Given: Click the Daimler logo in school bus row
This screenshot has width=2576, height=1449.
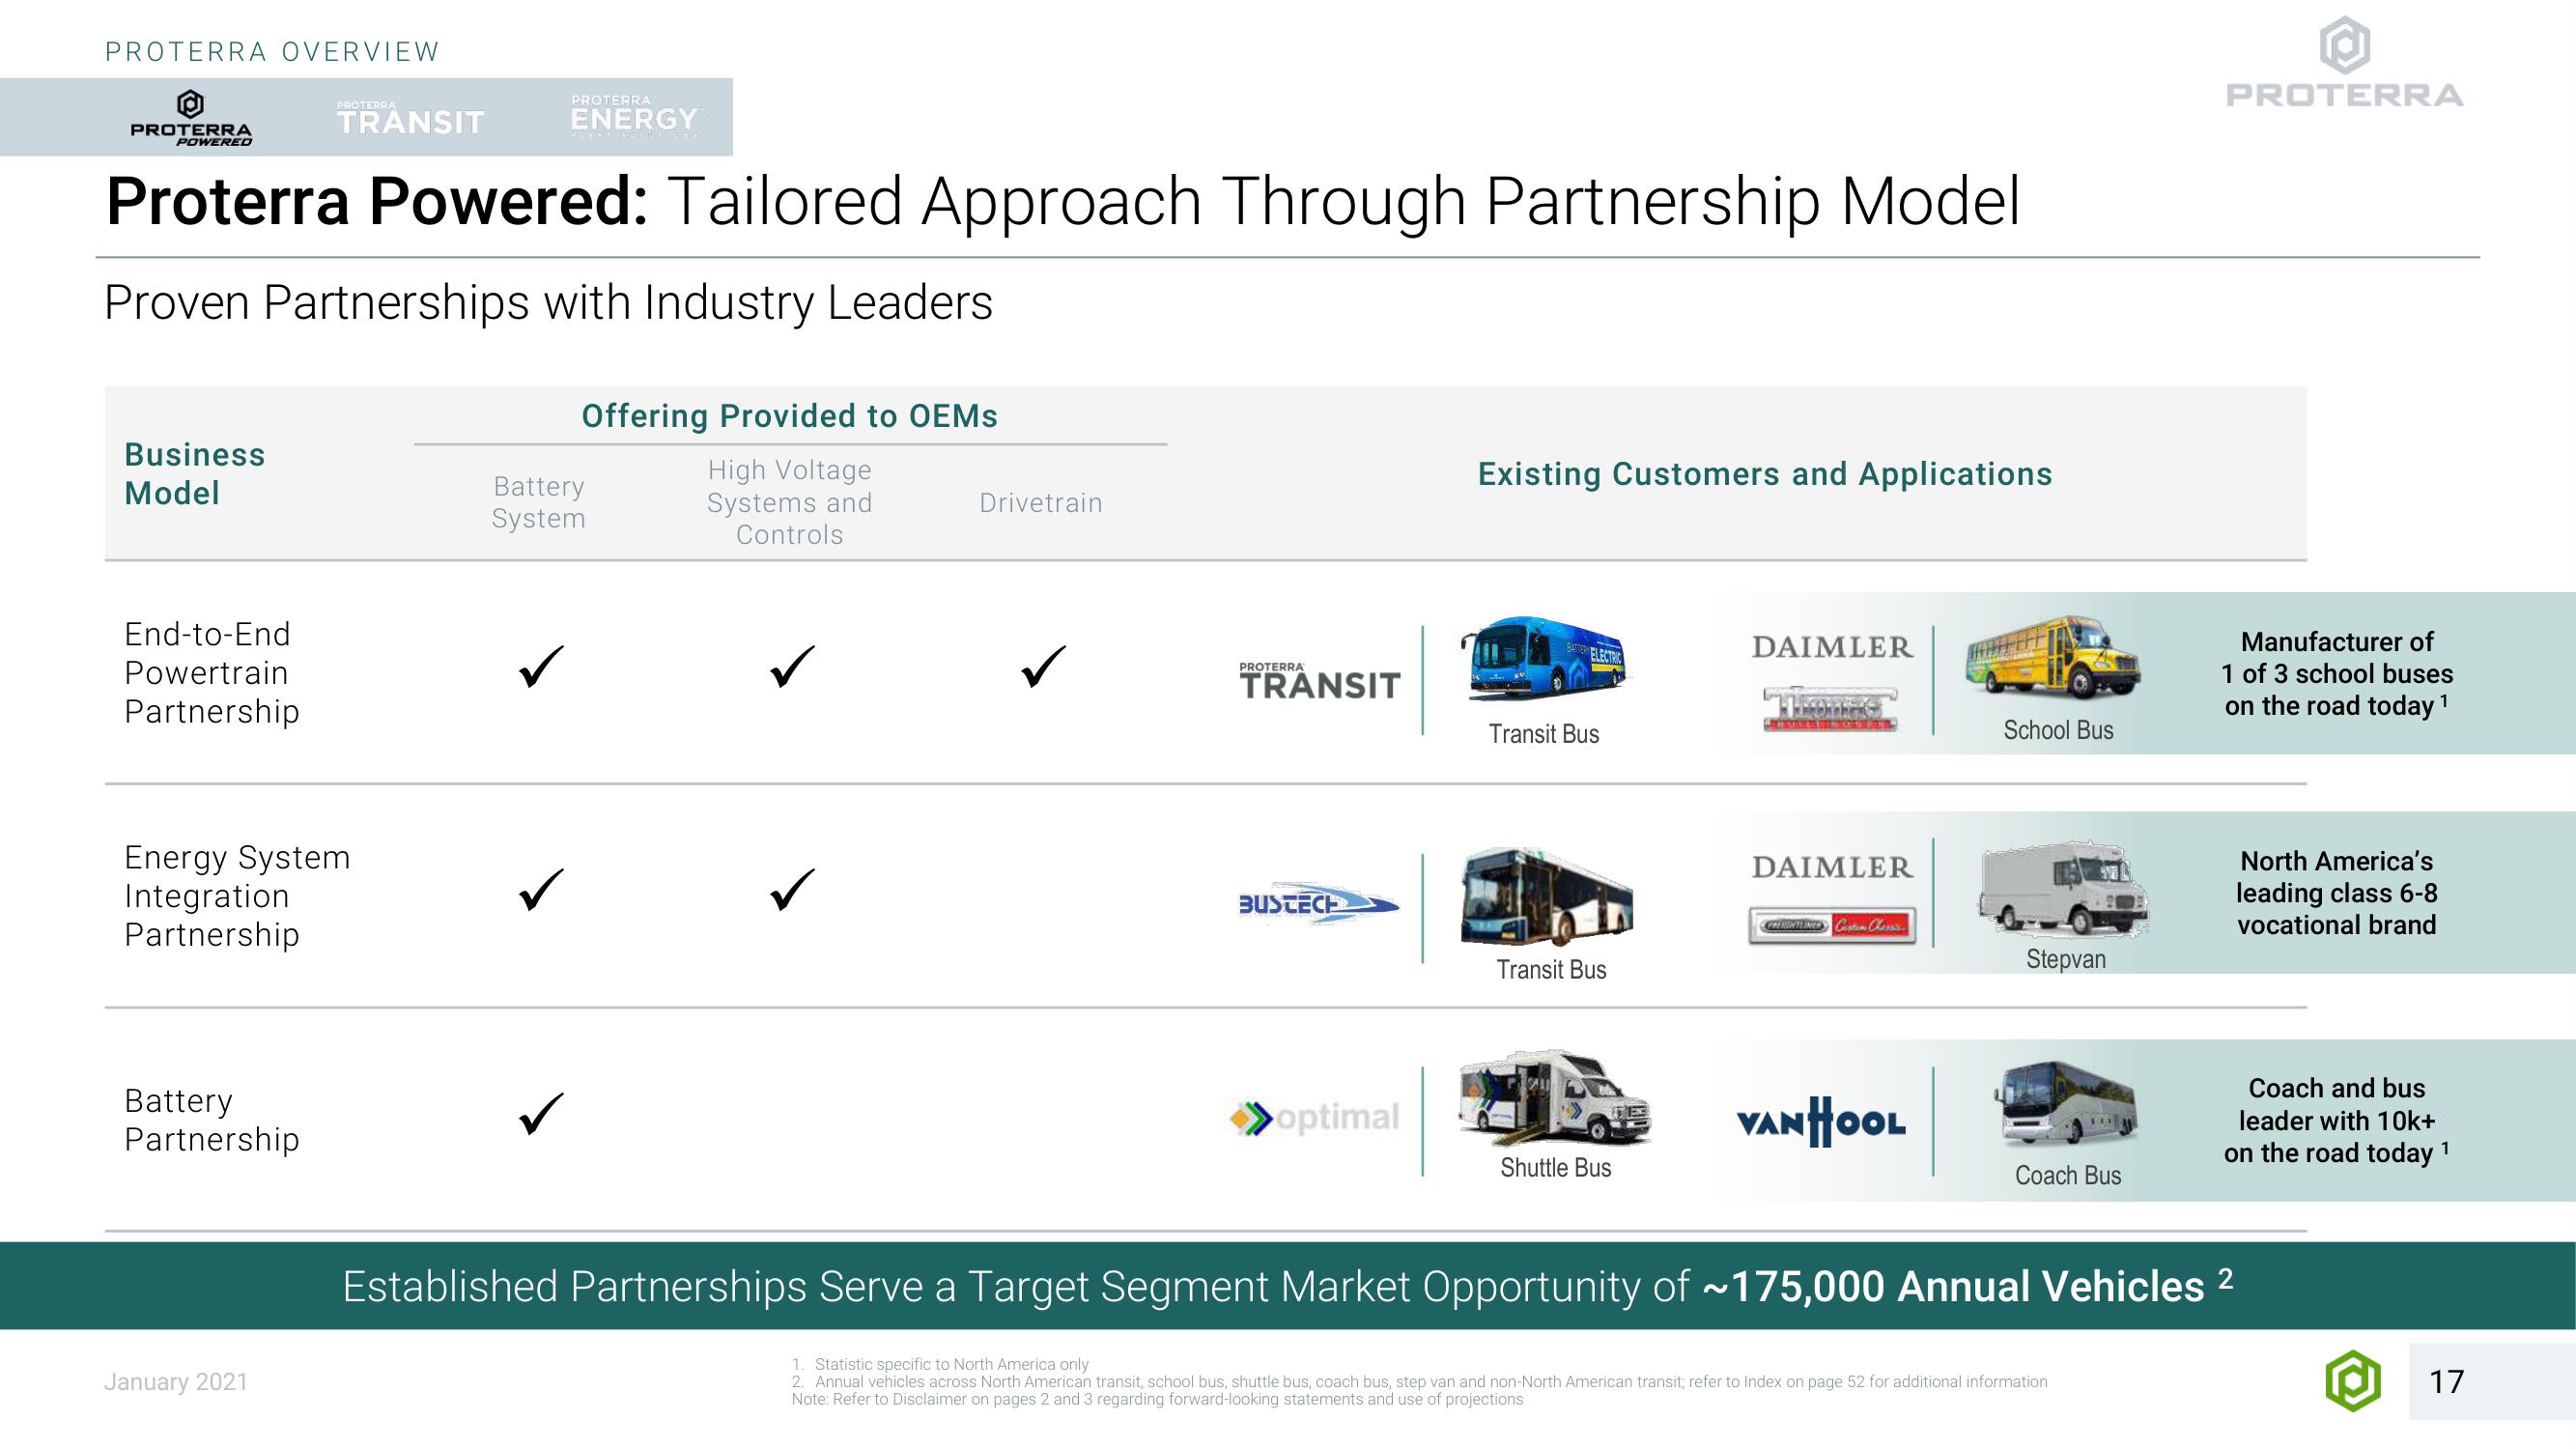Looking at the screenshot, I should [1832, 647].
